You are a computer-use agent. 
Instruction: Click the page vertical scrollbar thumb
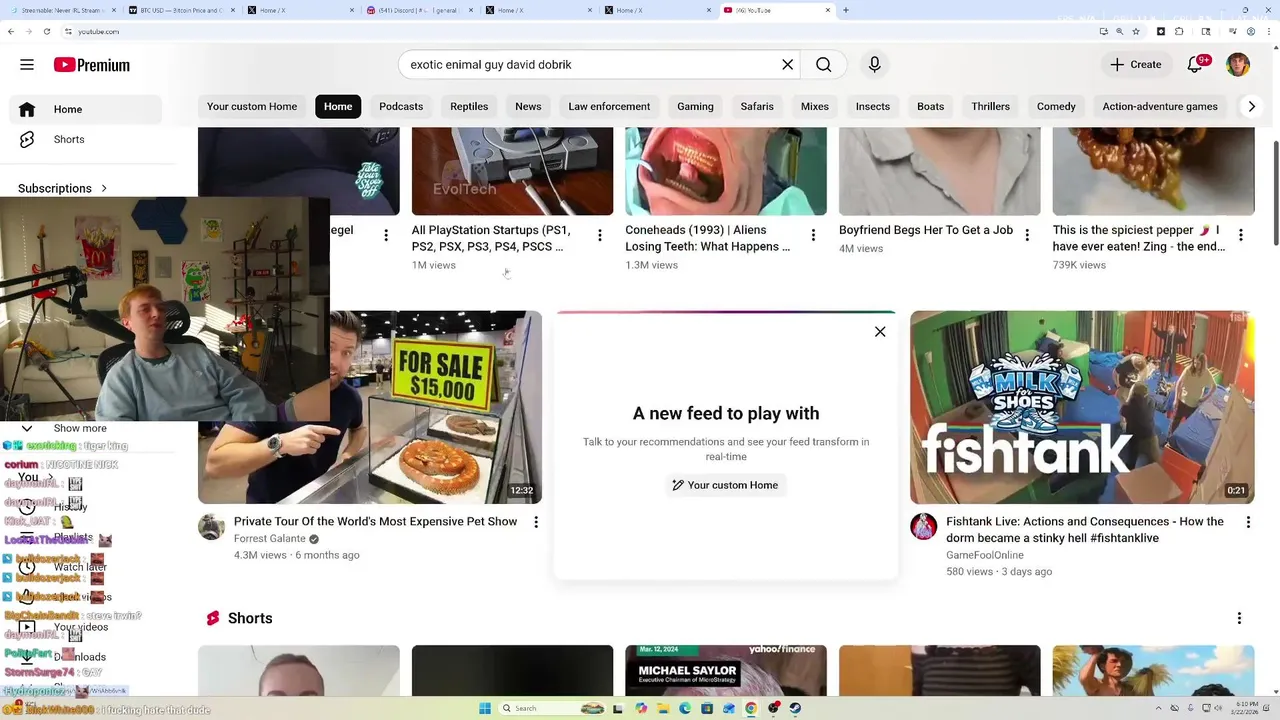(x=1275, y=192)
